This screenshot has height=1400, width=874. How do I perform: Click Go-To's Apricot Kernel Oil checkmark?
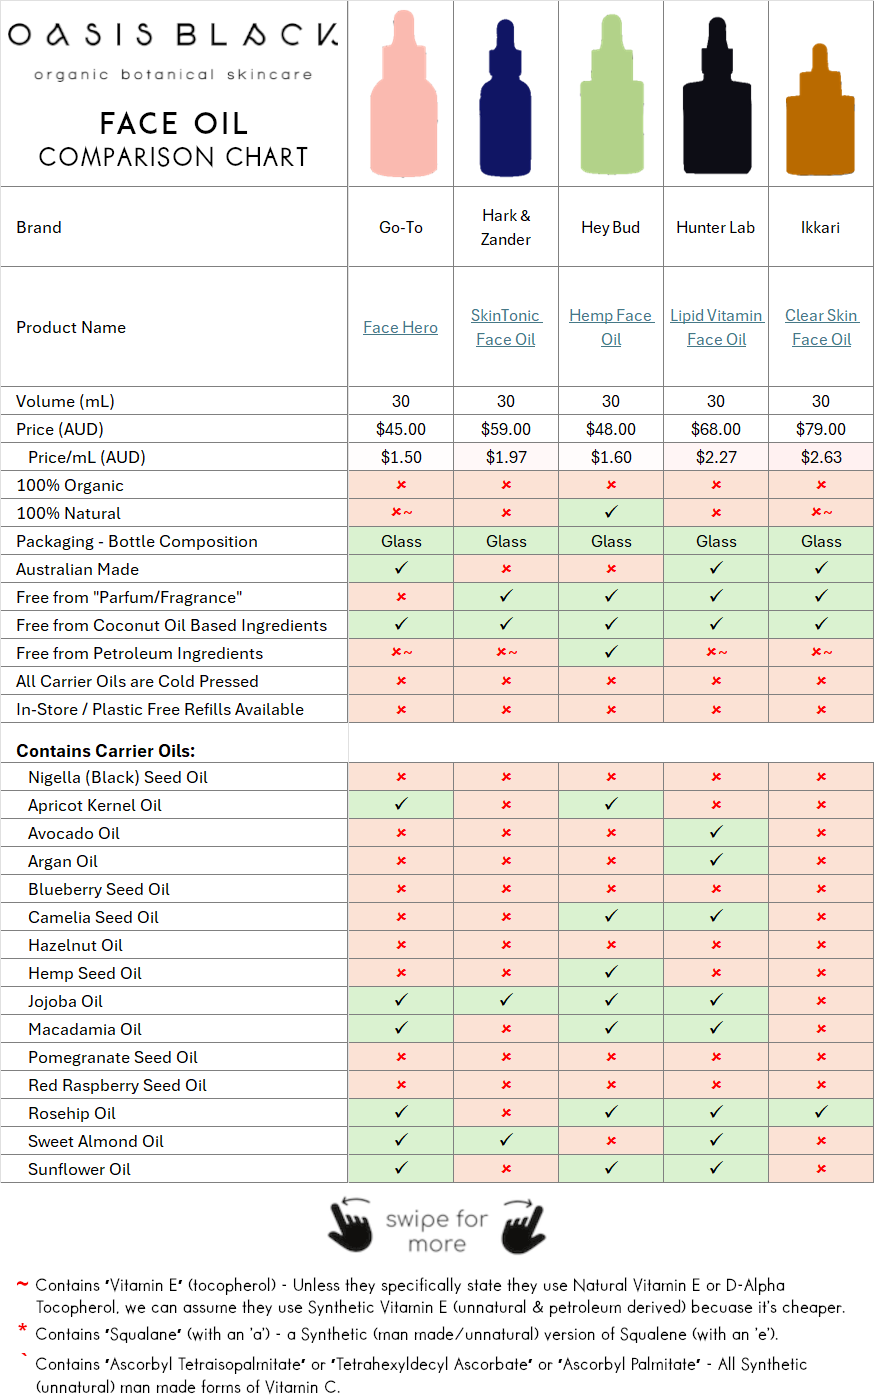401,804
